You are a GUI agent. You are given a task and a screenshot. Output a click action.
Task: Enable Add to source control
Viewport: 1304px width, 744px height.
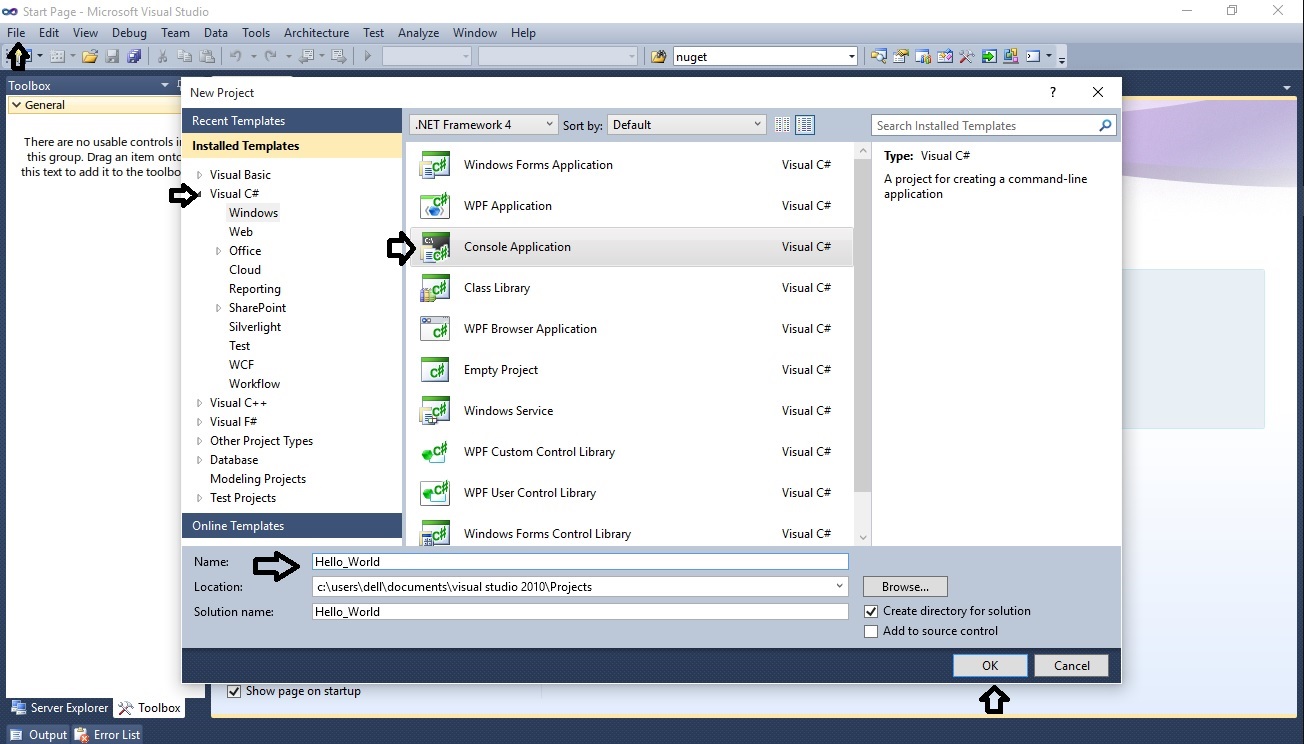[x=871, y=631]
